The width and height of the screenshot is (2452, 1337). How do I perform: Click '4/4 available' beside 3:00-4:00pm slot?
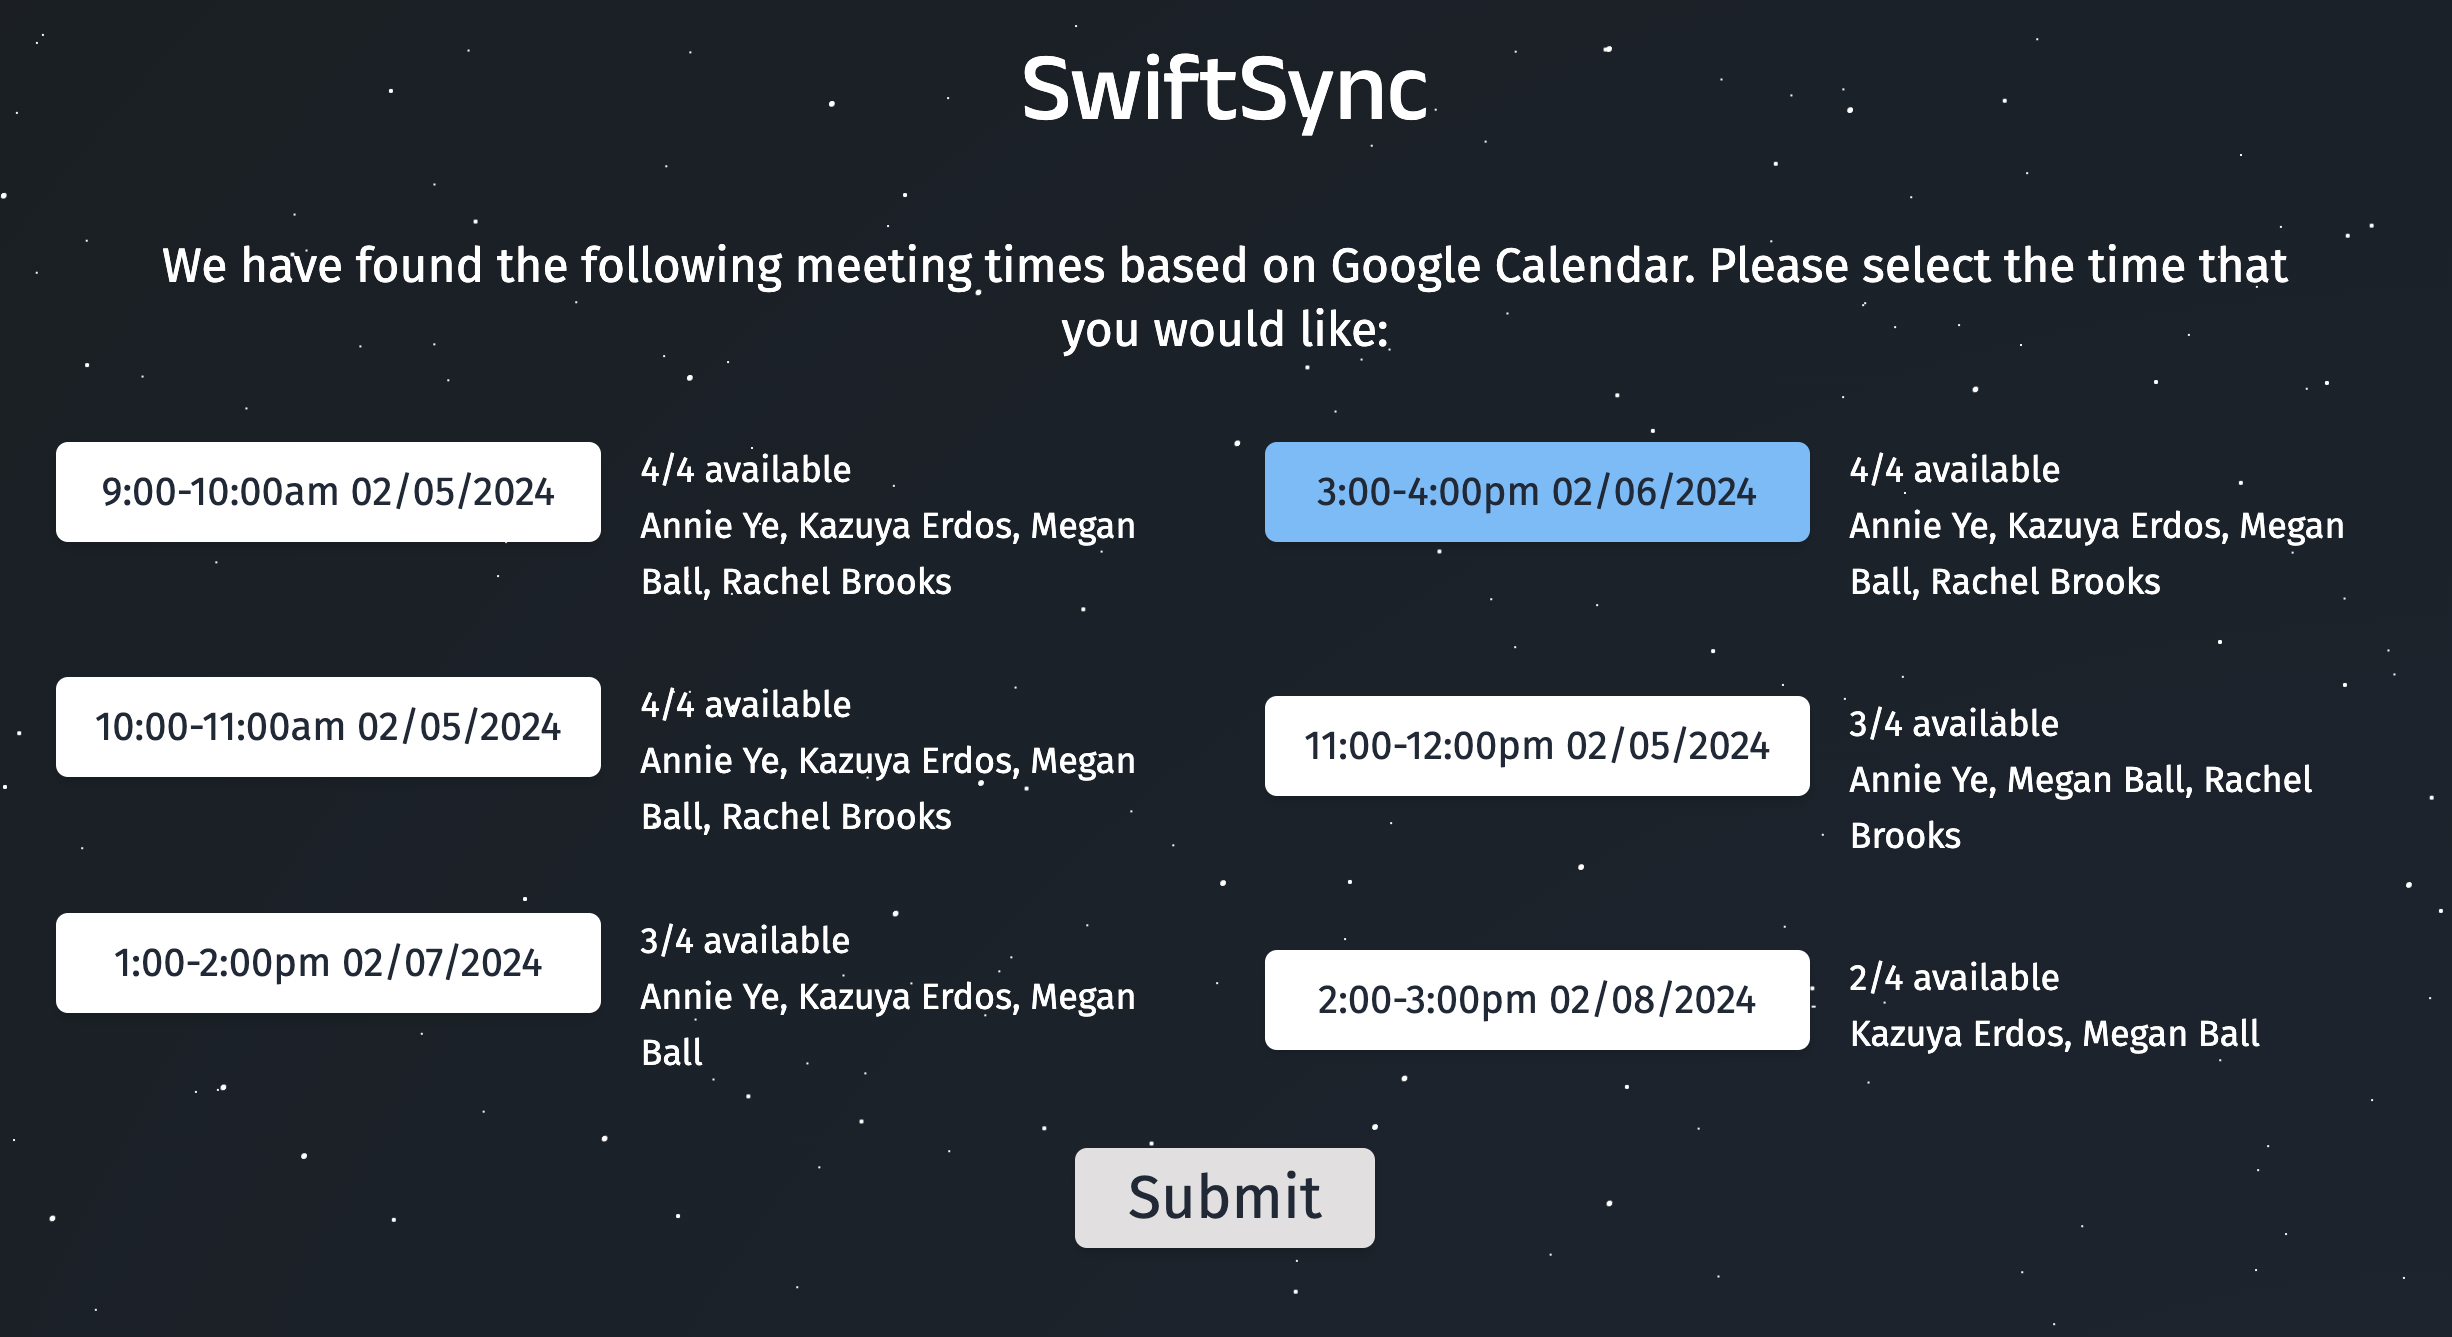point(1954,470)
